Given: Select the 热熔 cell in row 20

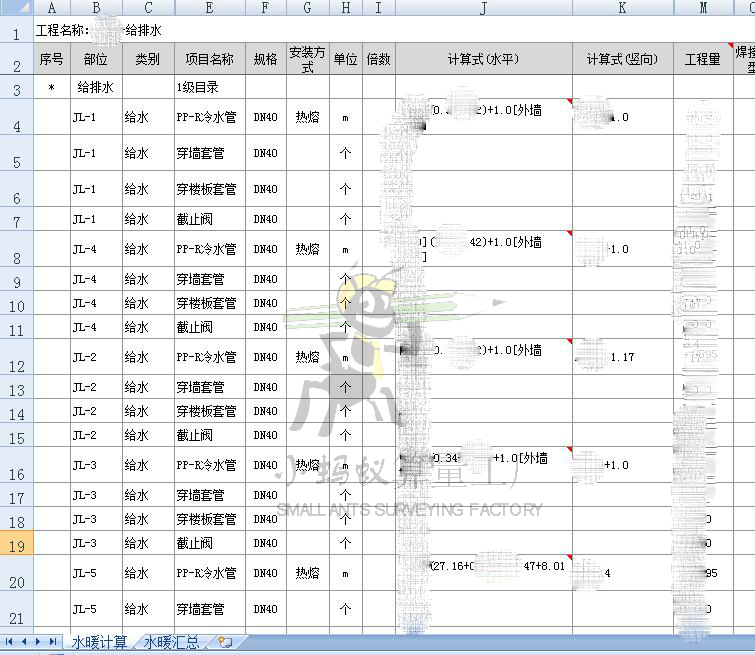Looking at the screenshot, I should click(x=307, y=573).
